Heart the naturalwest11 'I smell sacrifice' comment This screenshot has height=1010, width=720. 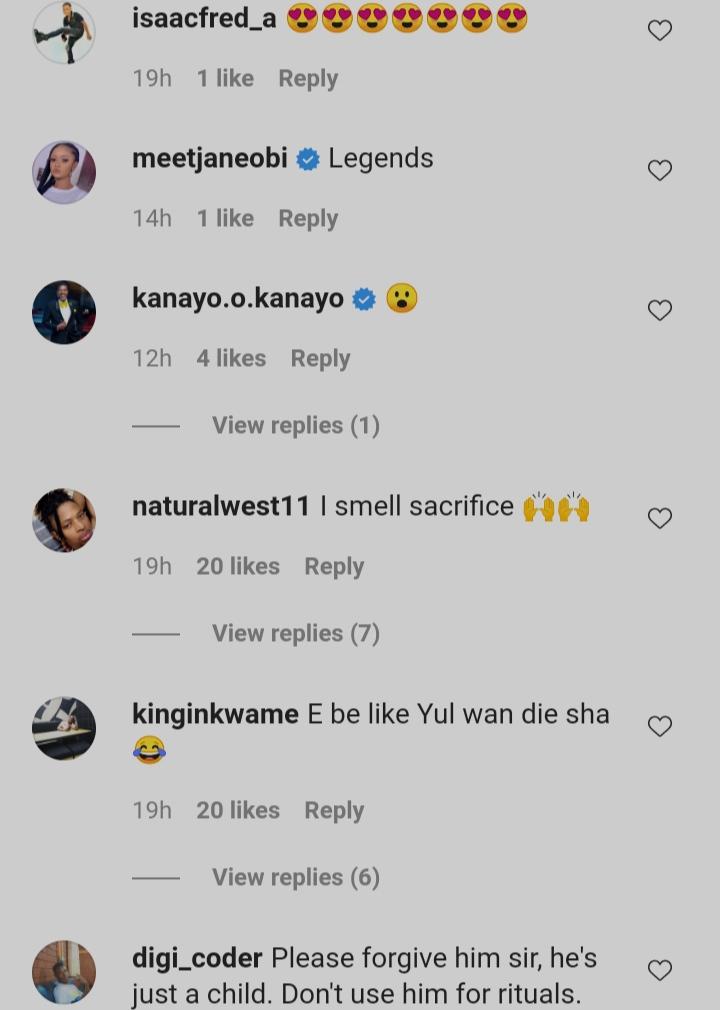[660, 518]
